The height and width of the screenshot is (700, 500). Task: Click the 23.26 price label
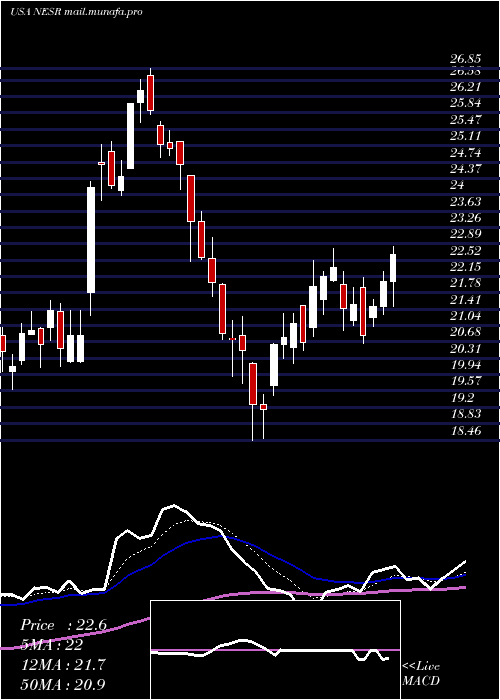tap(465, 218)
